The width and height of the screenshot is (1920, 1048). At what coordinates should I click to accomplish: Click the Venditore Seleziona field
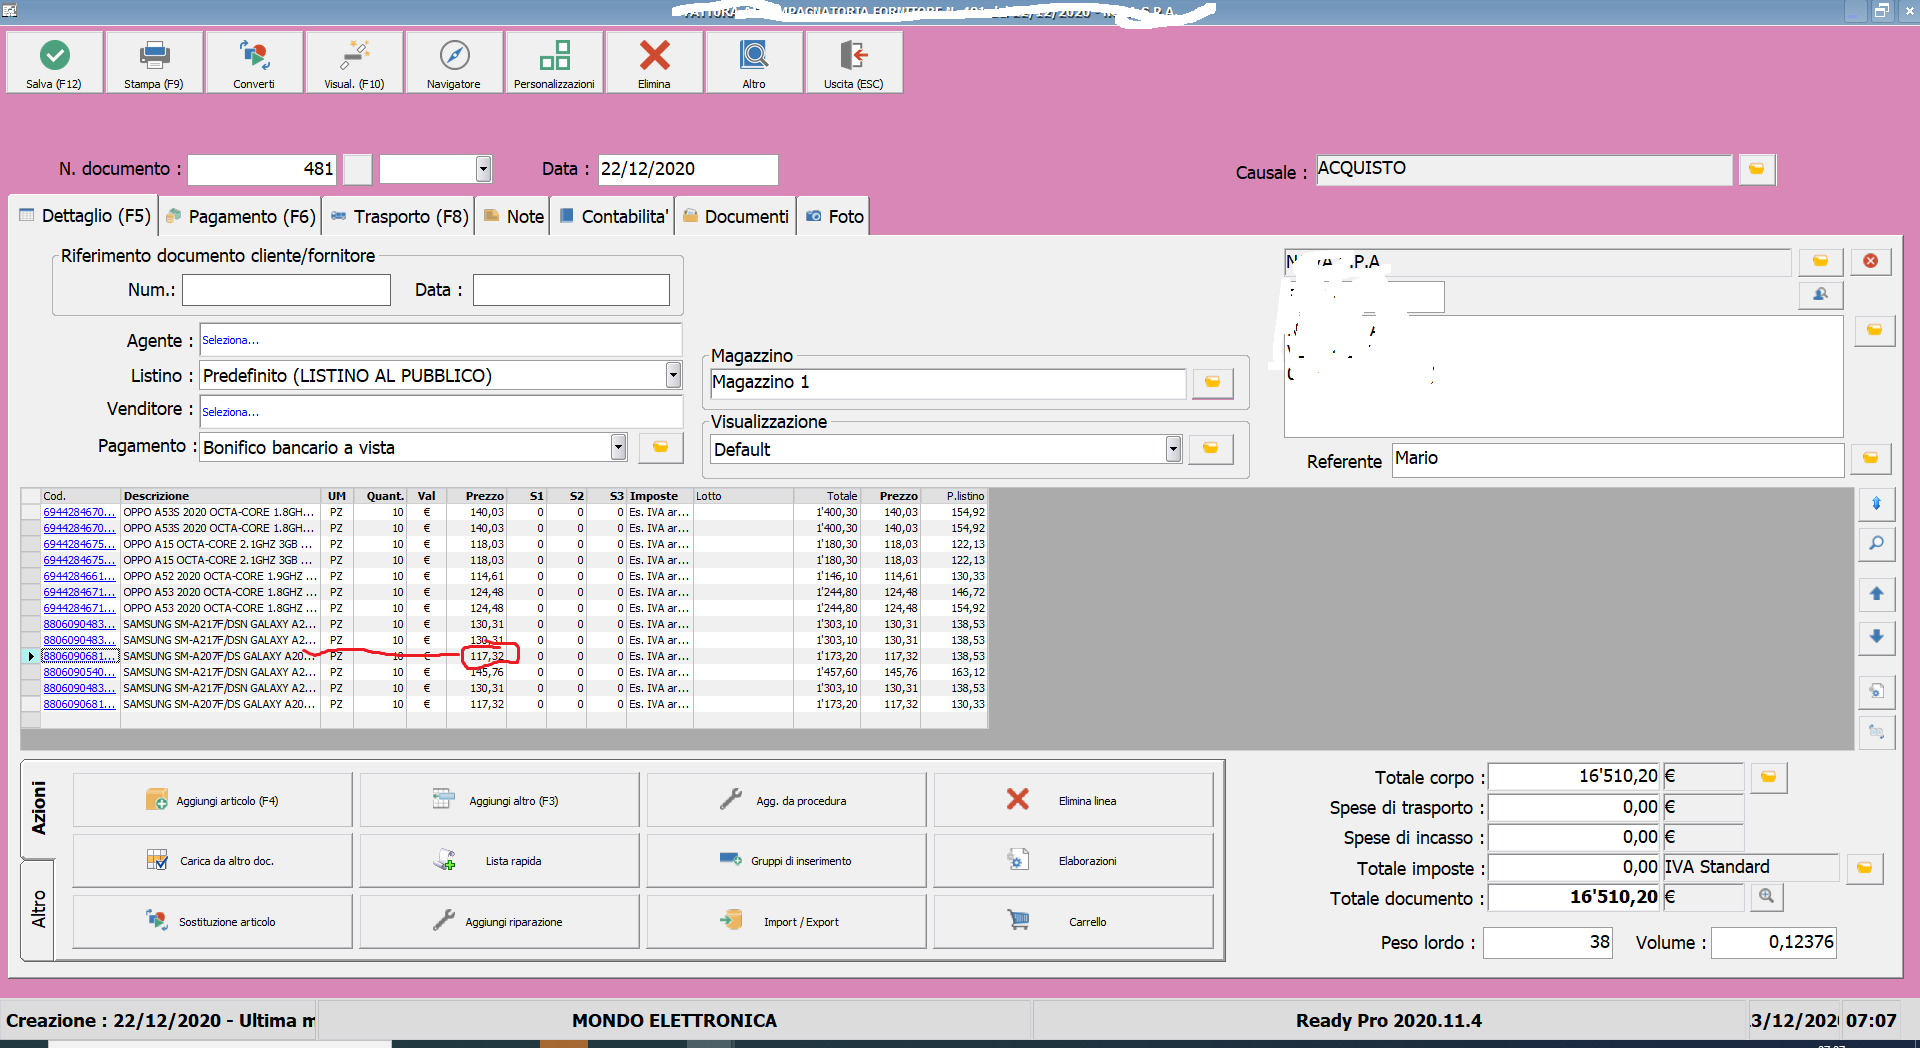click(441, 412)
